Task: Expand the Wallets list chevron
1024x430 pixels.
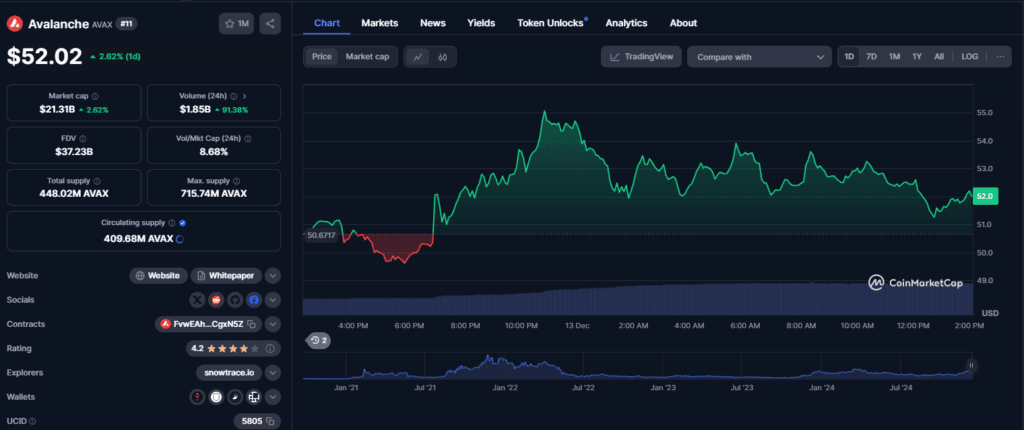Action: coord(273,397)
